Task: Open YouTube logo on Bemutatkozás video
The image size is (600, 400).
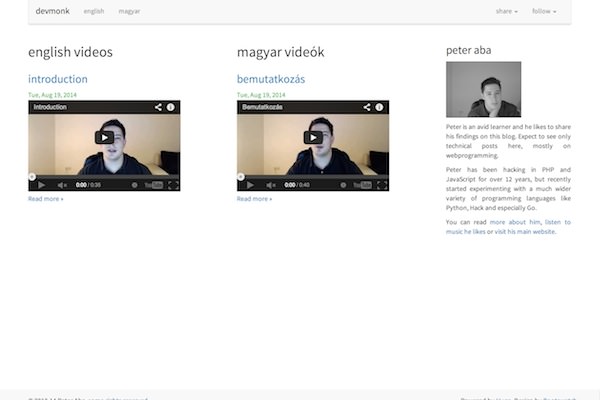Action: (x=362, y=185)
